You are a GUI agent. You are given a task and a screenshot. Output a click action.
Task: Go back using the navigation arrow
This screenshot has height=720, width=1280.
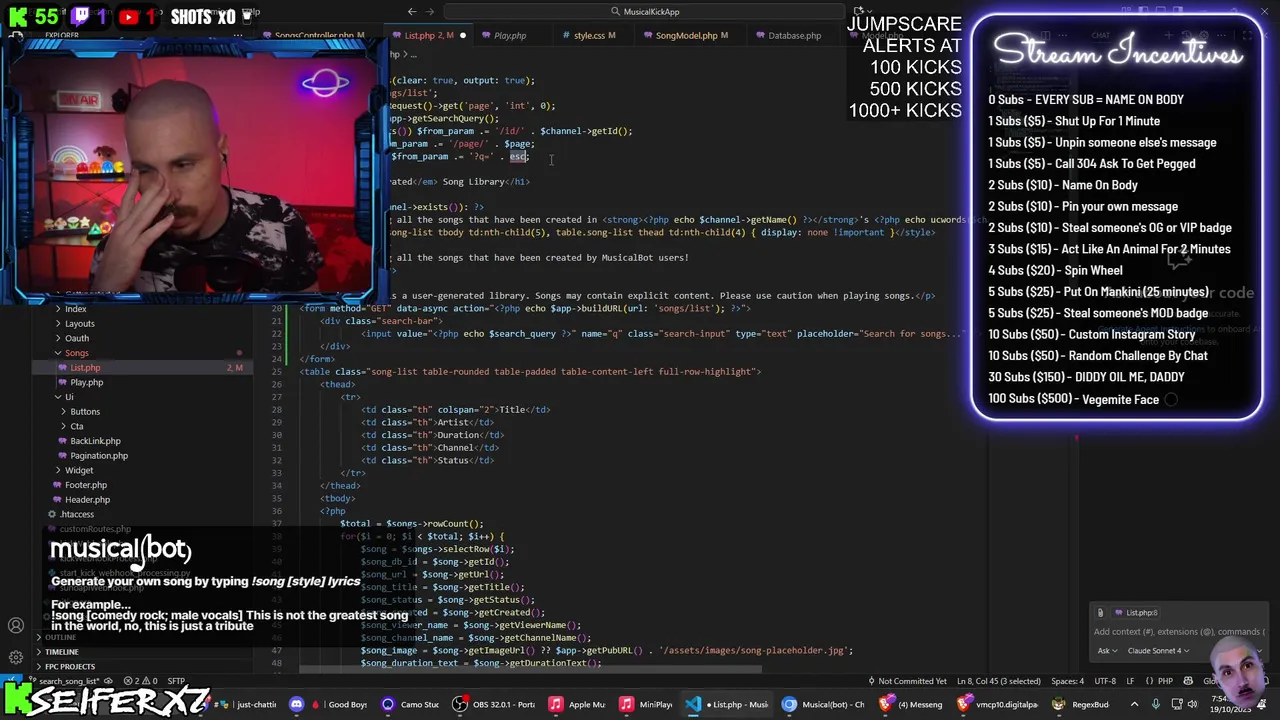[x=412, y=11]
